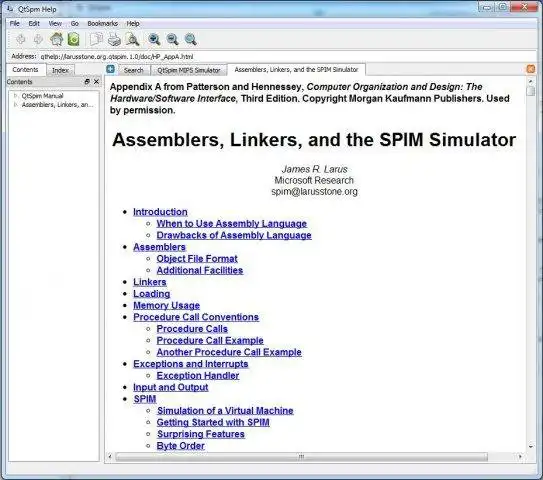Image resolution: width=543 pixels, height=480 pixels.
Task: Follow the Assemblers link
Action: (x=159, y=247)
